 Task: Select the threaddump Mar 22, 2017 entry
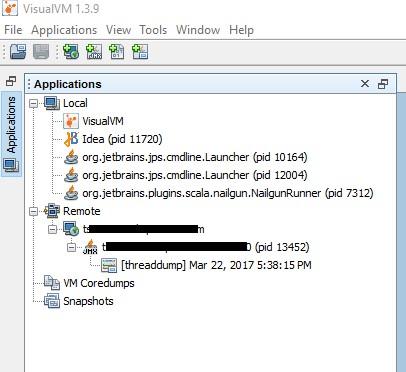click(216, 265)
